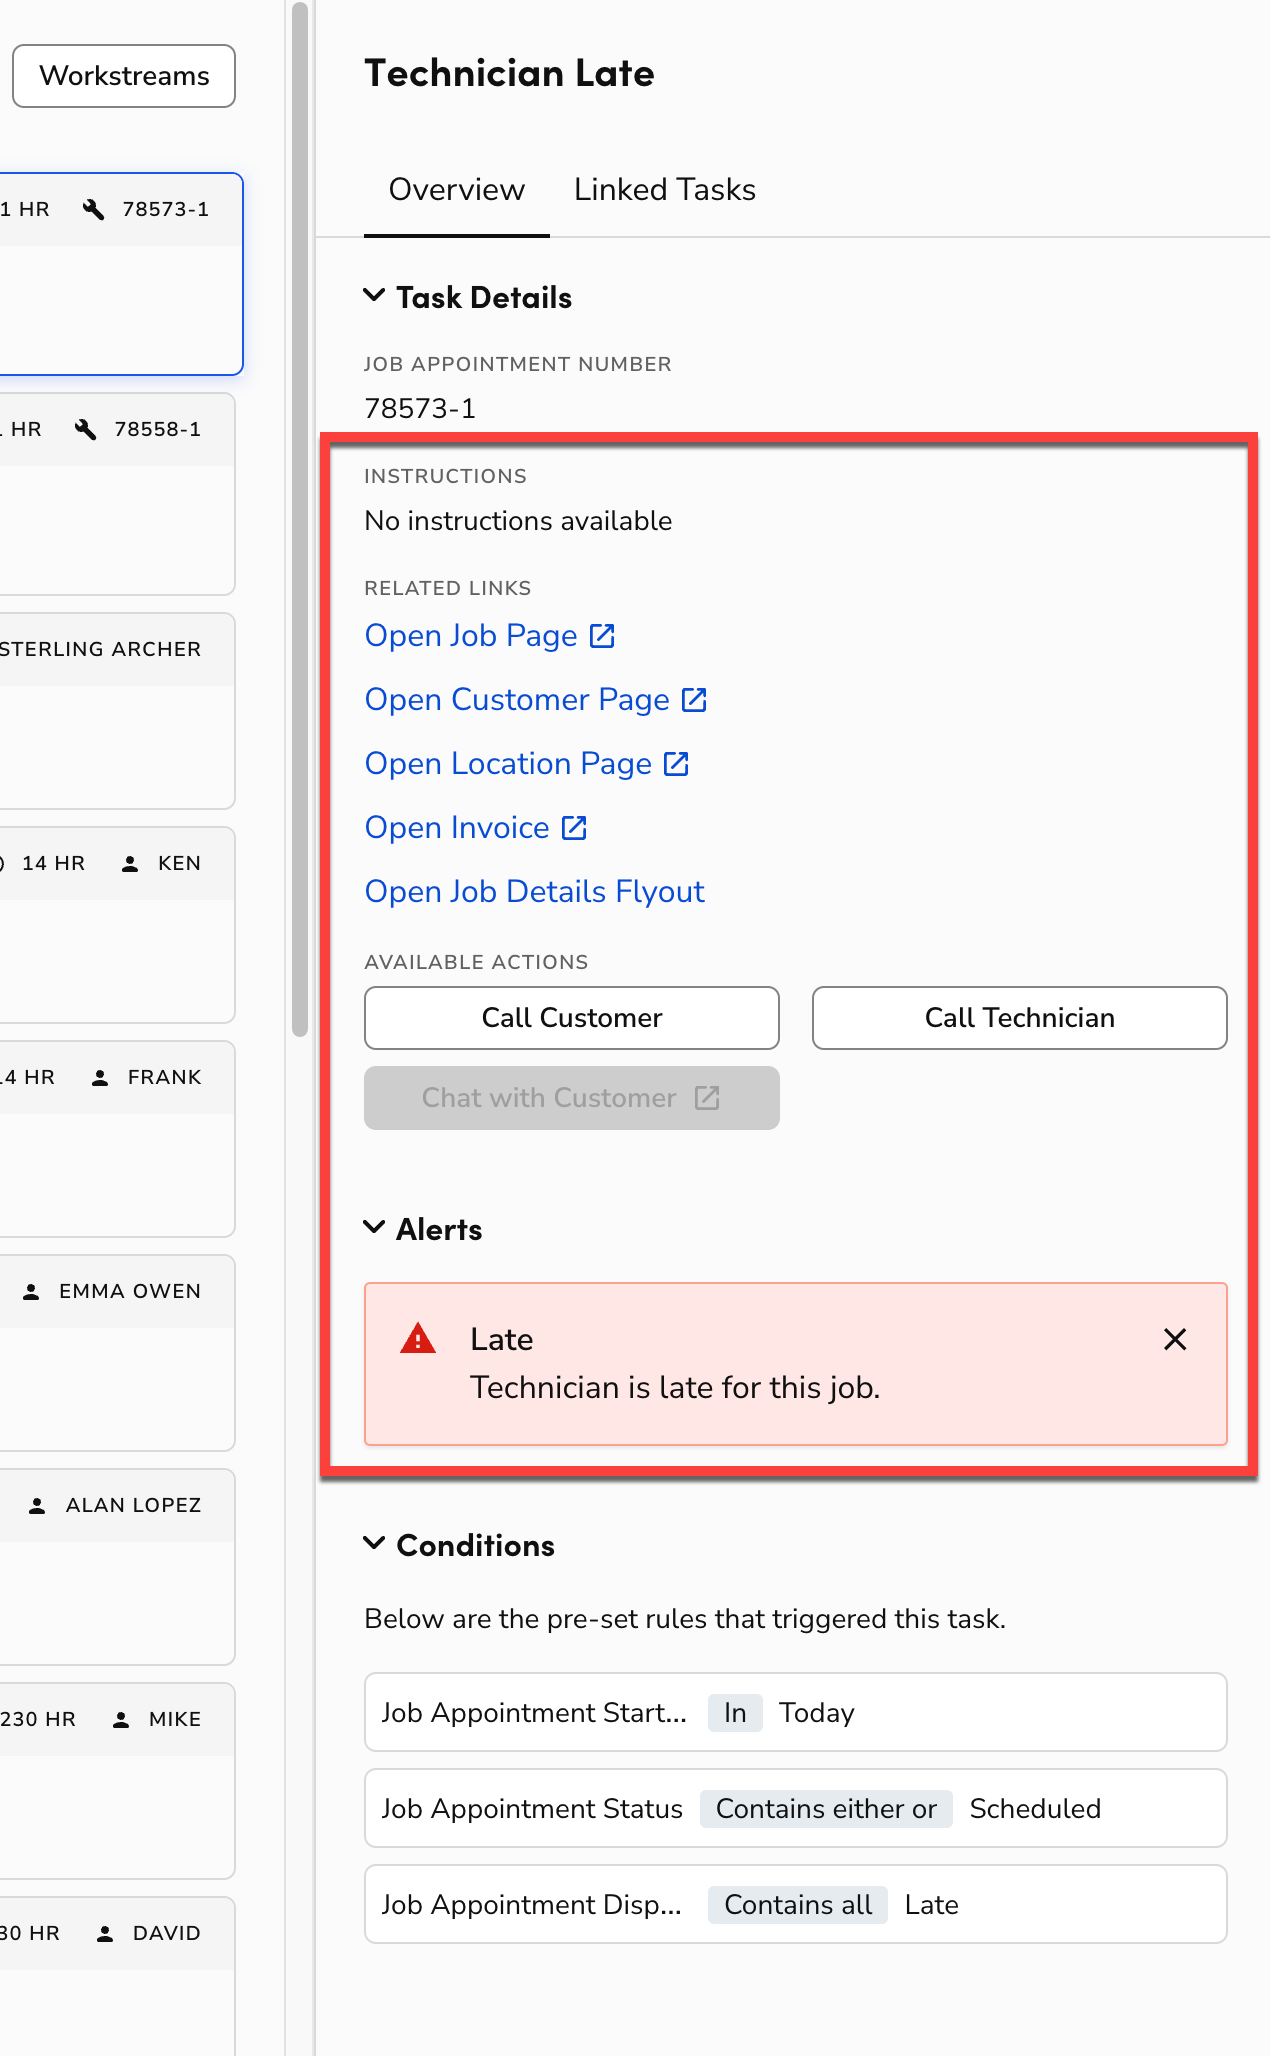Collapse the Conditions section
1270x2056 pixels.
pyautogui.click(x=374, y=1544)
